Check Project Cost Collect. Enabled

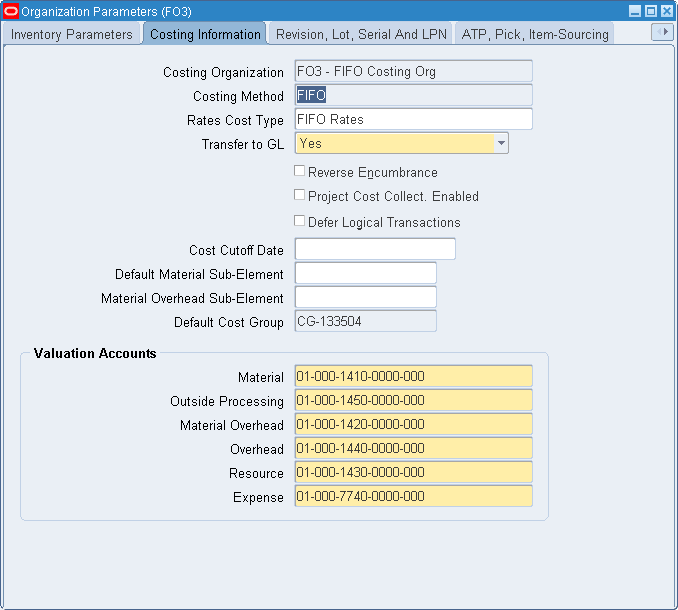tap(299, 195)
